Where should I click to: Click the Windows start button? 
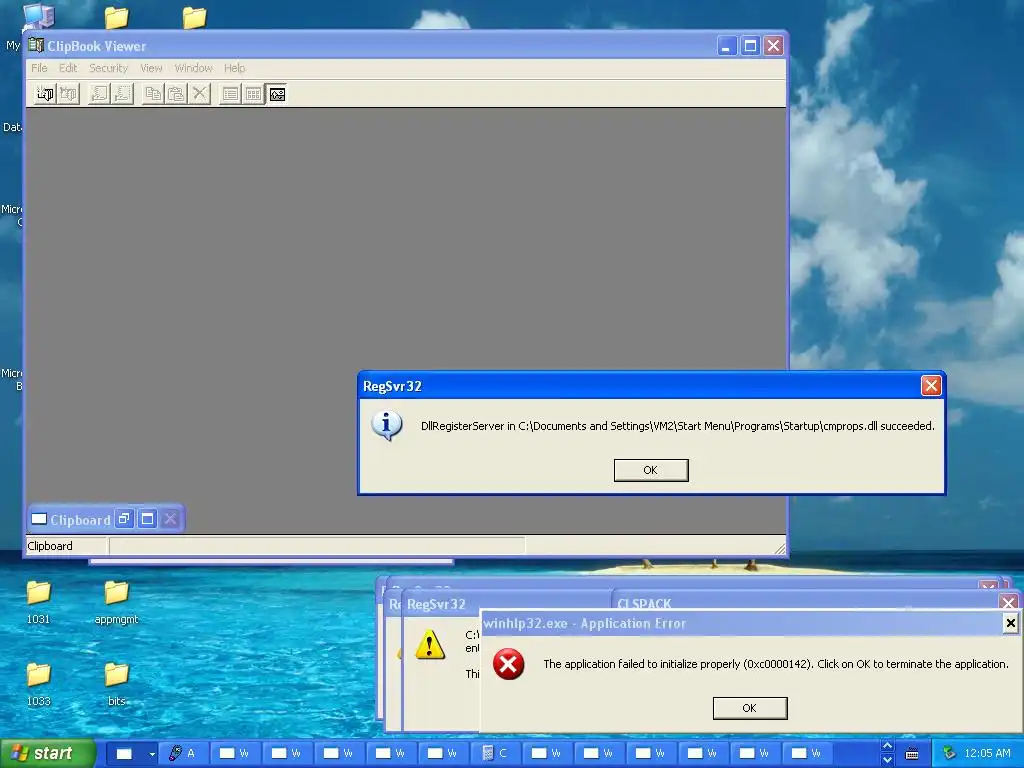click(48, 754)
